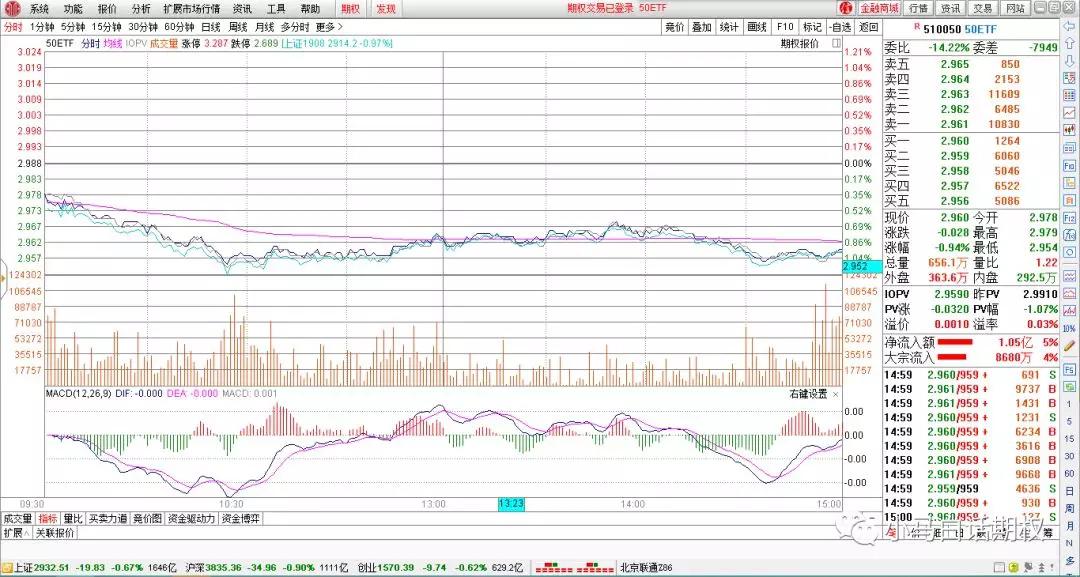Click the app logo icon at top-left
1080x577 pixels.
pos(11,8)
